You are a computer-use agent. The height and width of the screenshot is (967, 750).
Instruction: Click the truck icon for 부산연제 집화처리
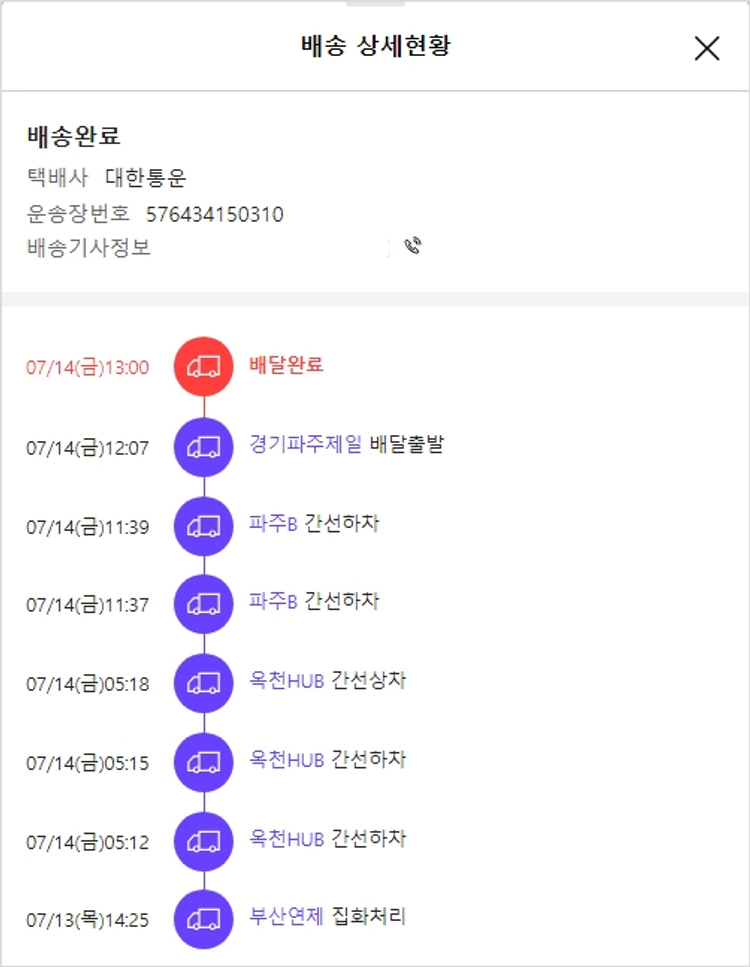204,919
